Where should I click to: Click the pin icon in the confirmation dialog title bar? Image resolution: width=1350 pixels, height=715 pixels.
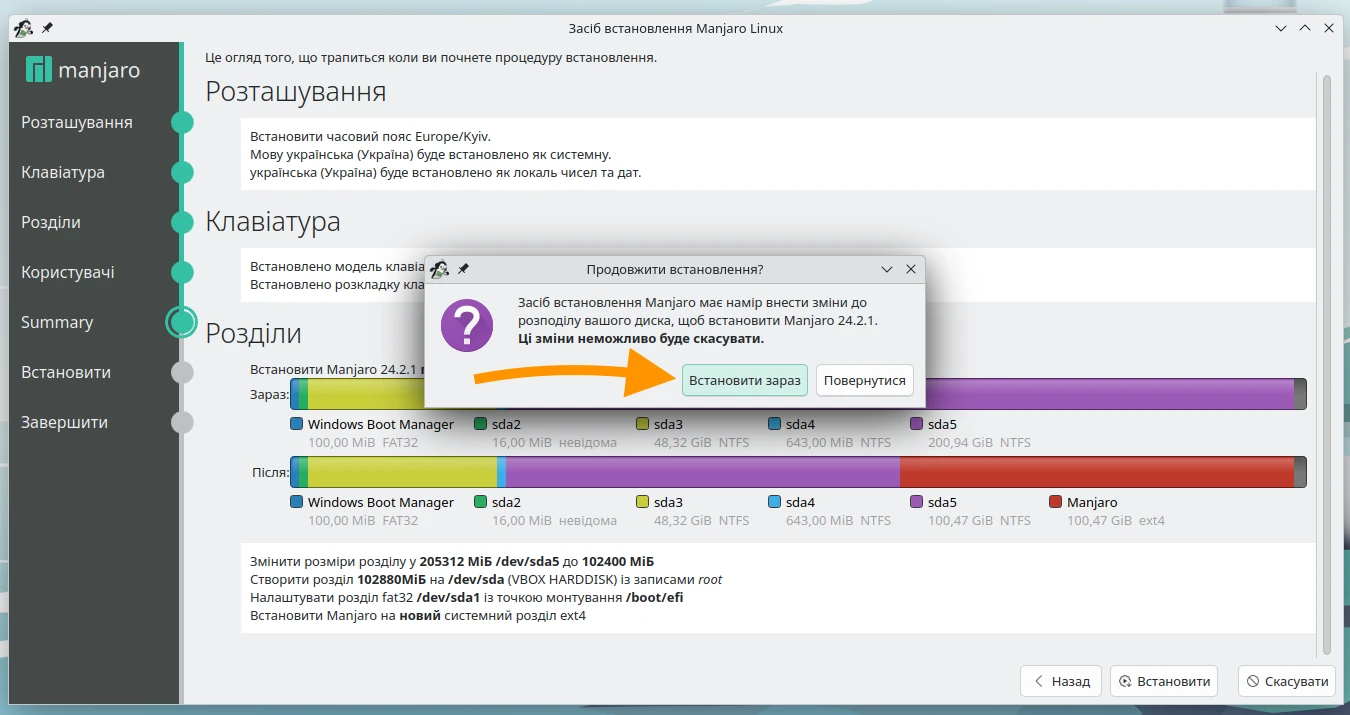[463, 269]
